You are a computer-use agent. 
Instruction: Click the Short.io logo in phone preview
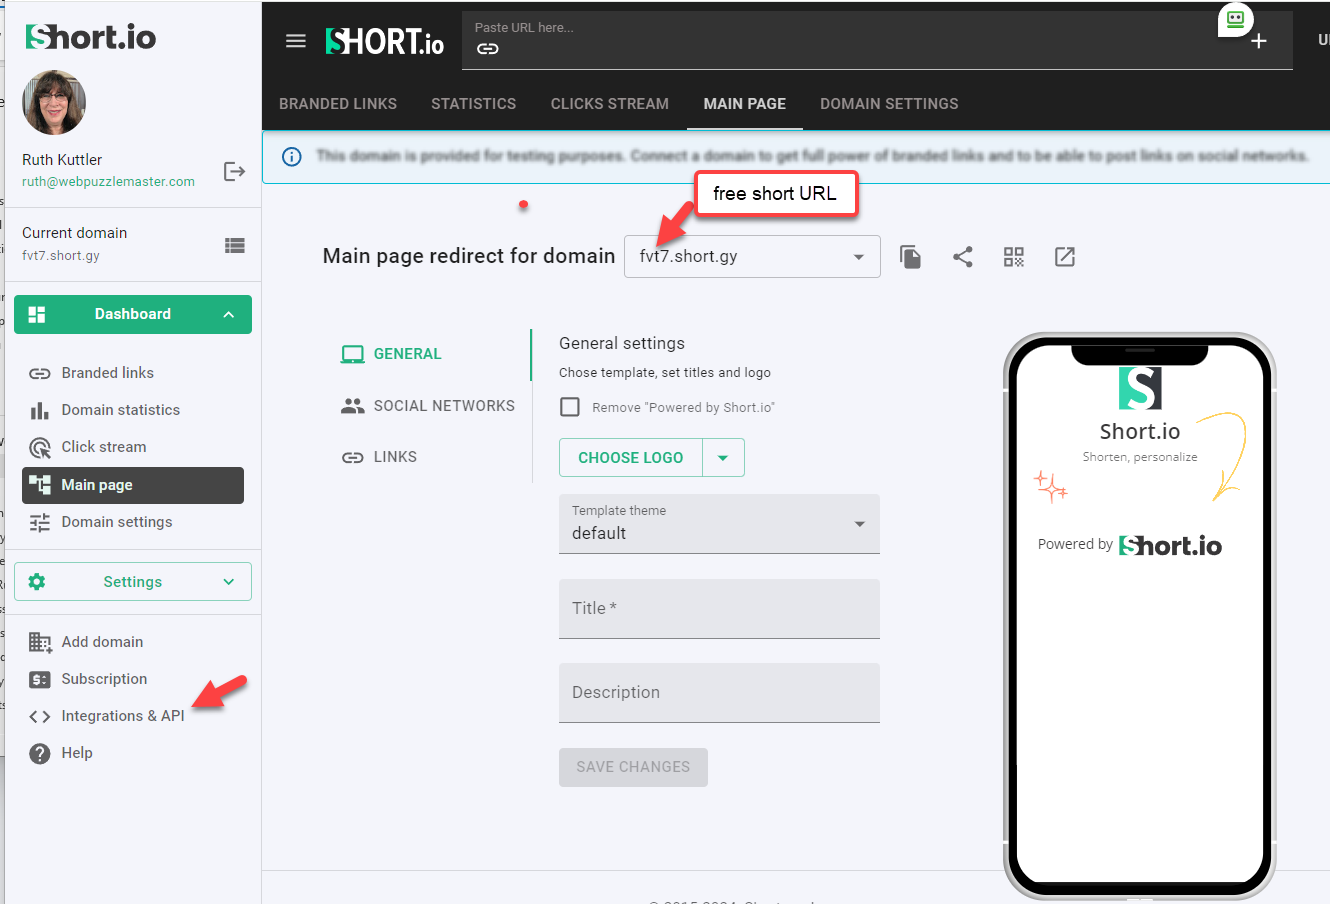(x=1140, y=389)
